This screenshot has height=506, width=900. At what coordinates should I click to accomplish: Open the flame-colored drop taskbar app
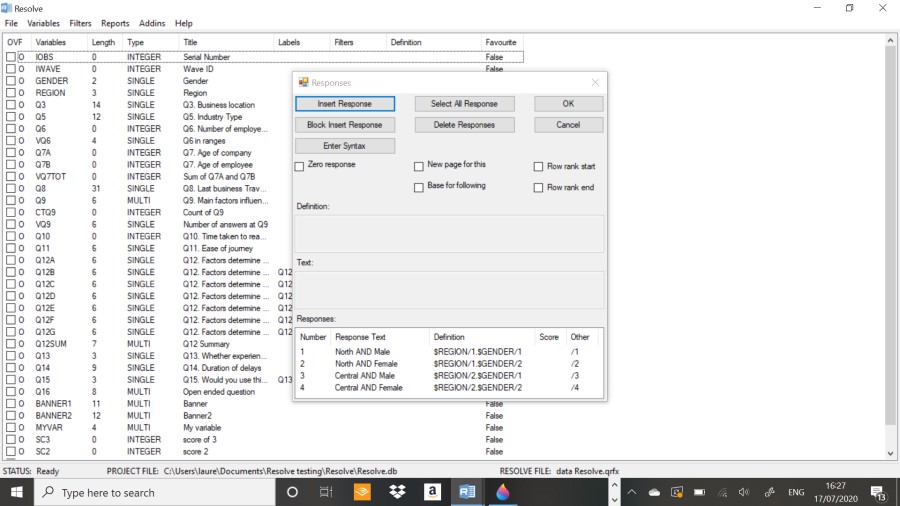503,492
